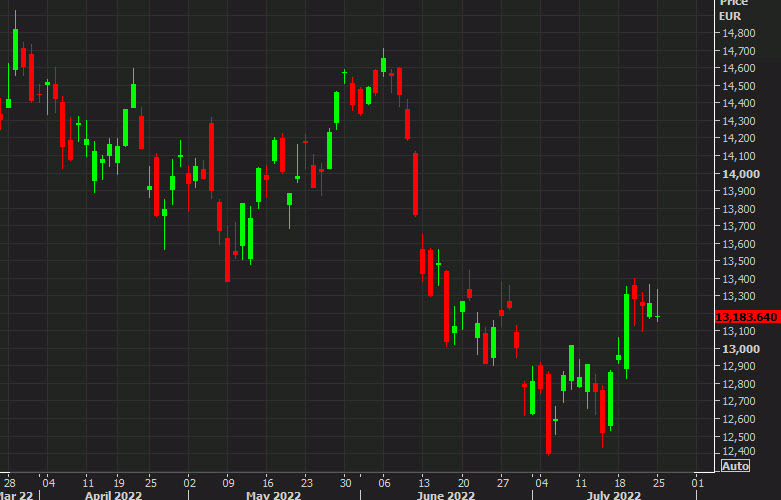Click the 12,400 price axis label

(x=739, y=451)
